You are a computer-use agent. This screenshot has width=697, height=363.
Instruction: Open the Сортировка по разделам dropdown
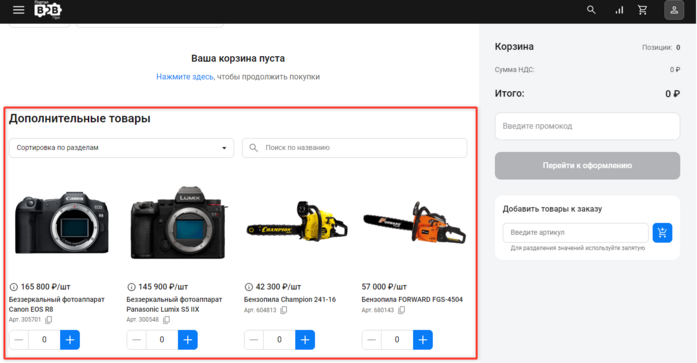point(121,148)
